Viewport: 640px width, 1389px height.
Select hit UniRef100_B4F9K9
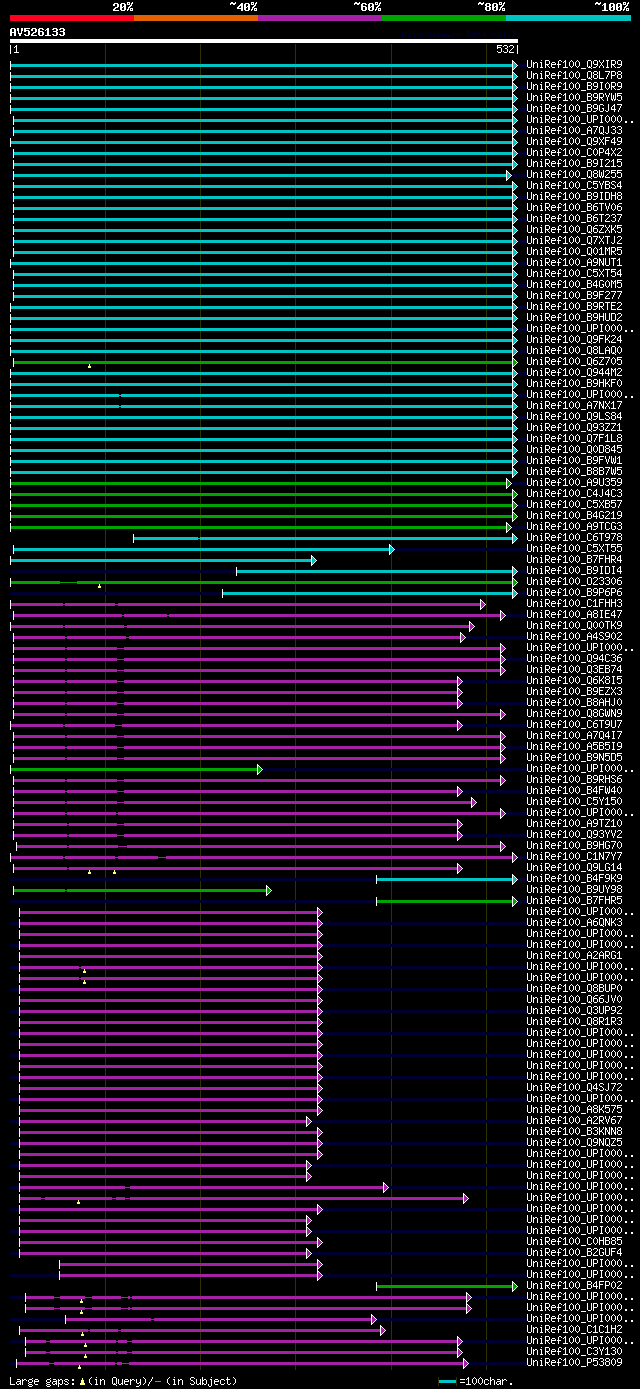574,878
